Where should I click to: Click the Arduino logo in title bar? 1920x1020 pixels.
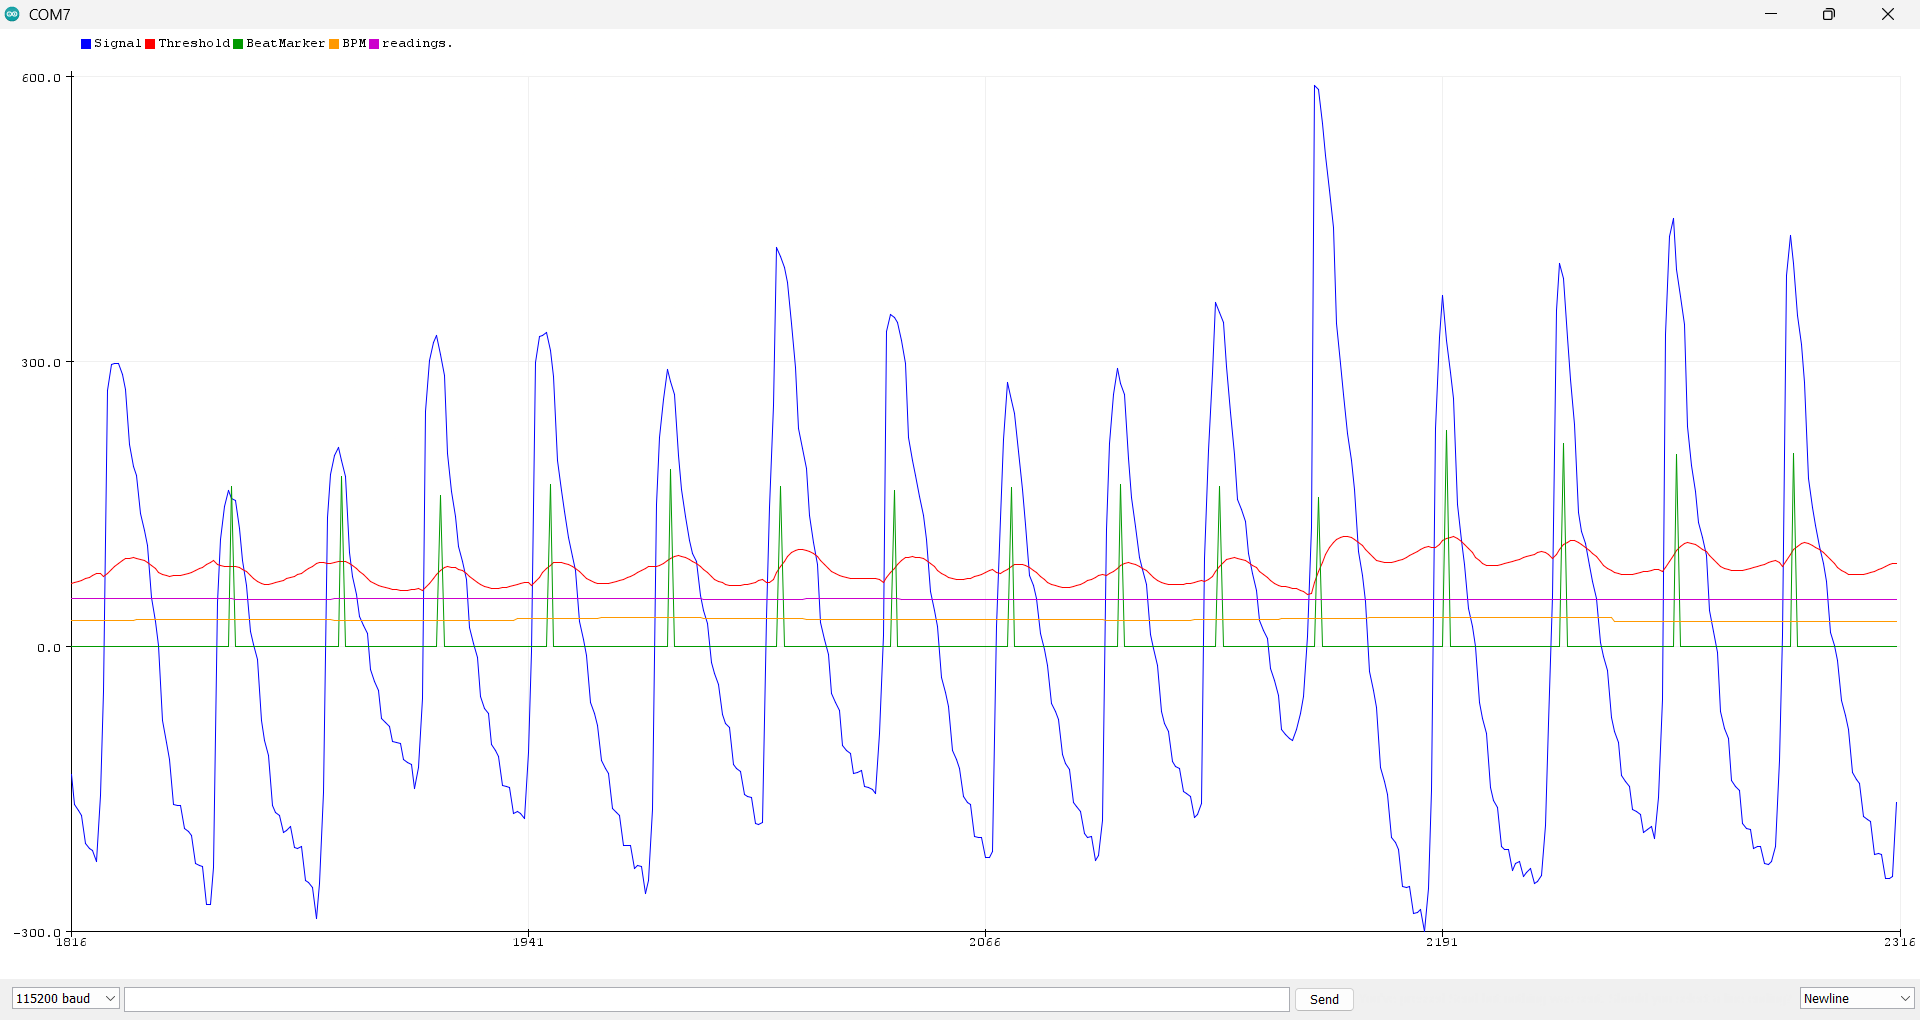pyautogui.click(x=12, y=14)
